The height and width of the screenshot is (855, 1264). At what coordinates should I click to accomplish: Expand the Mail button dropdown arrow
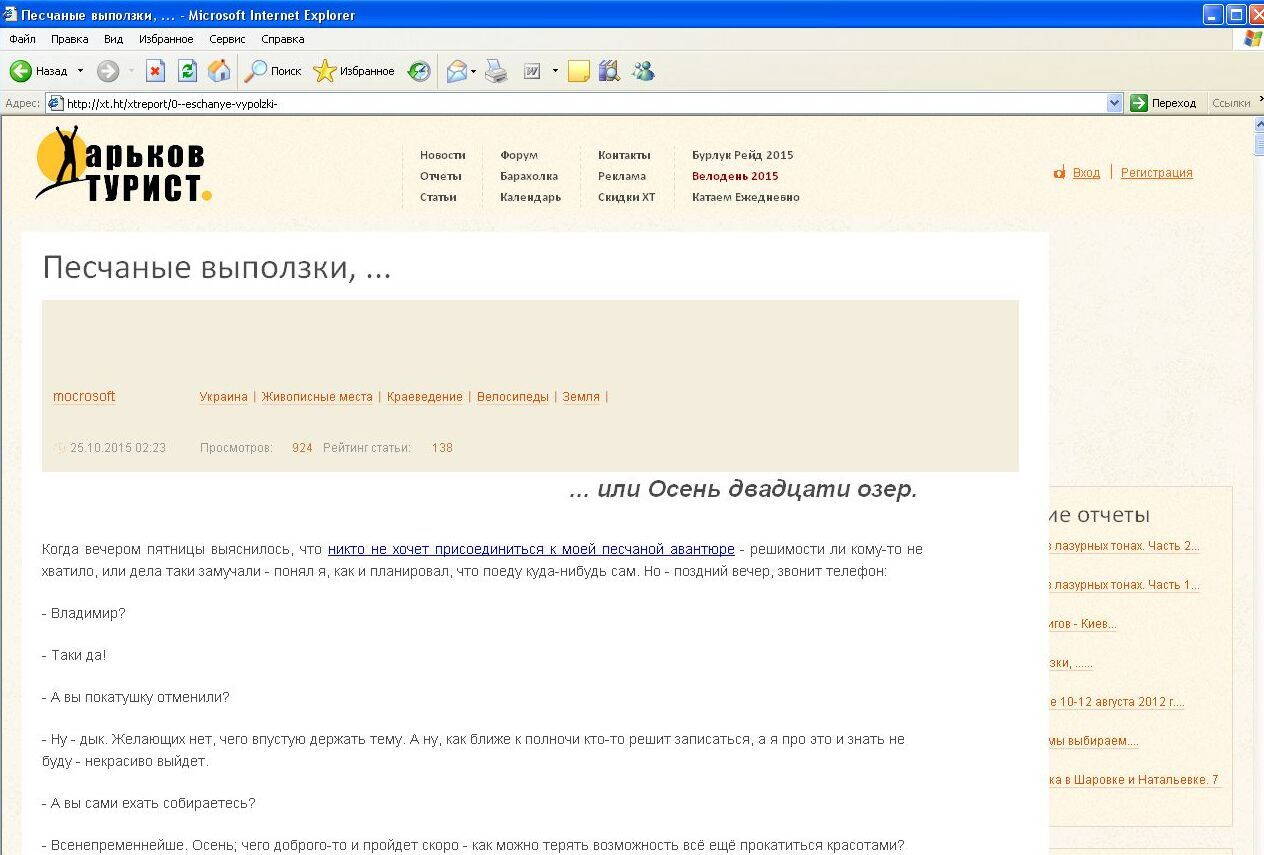point(474,71)
